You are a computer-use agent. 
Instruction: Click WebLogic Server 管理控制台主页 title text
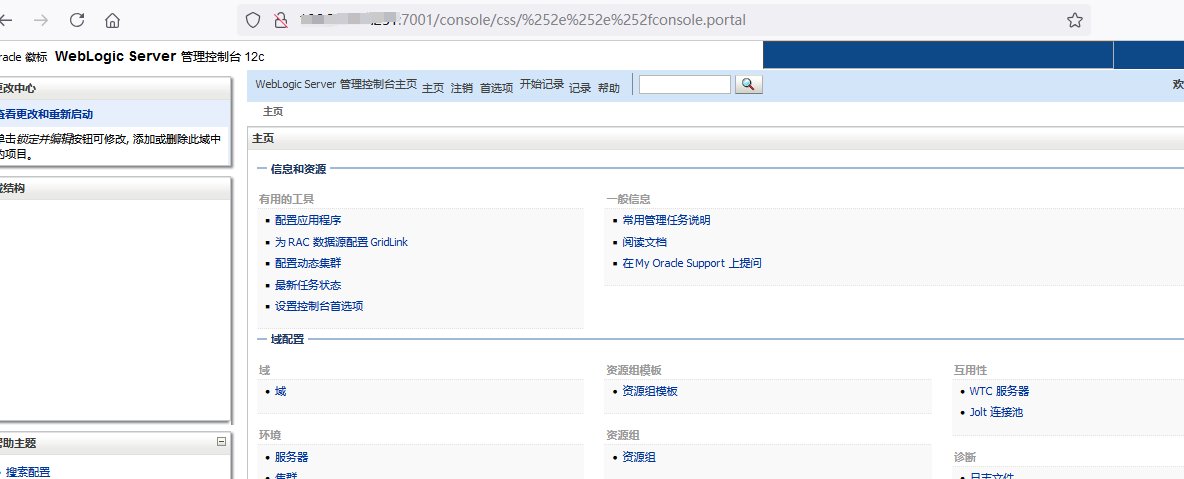coord(336,85)
